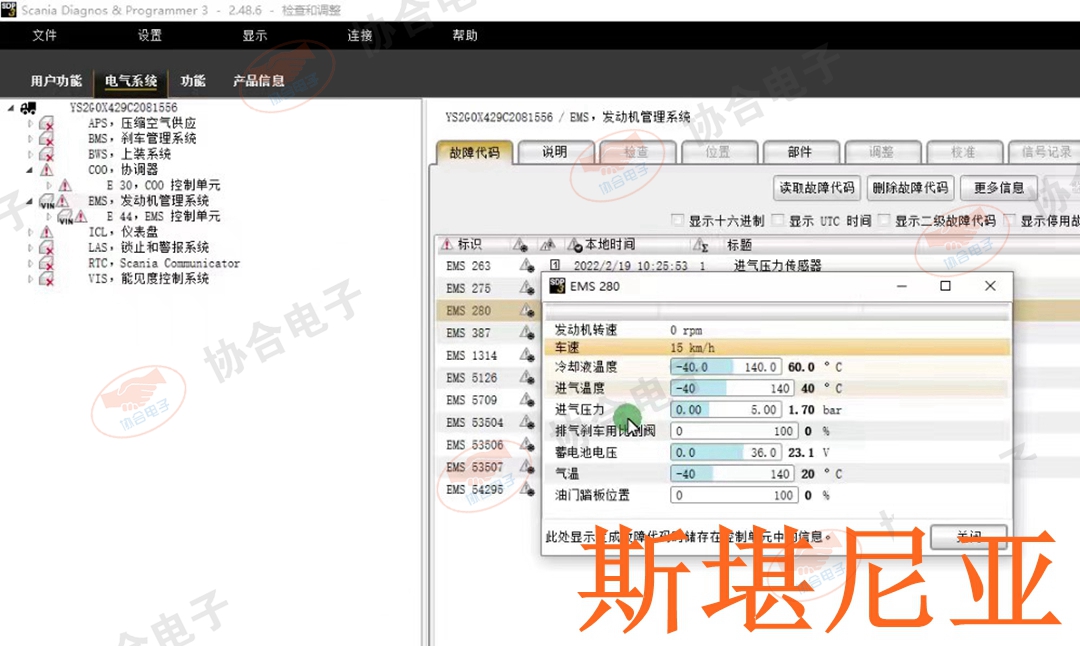Select the LAS 锁止和警报系统 tree item

point(148,248)
